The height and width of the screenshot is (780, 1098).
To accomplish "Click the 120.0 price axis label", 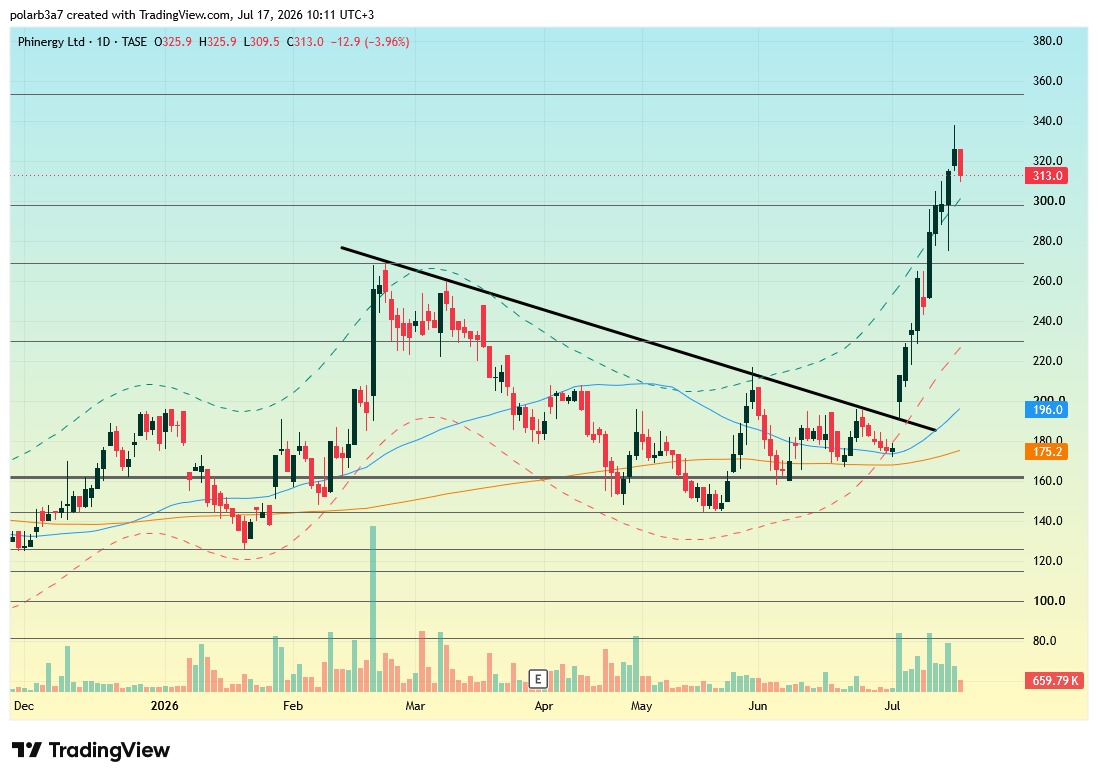I will pos(1048,561).
